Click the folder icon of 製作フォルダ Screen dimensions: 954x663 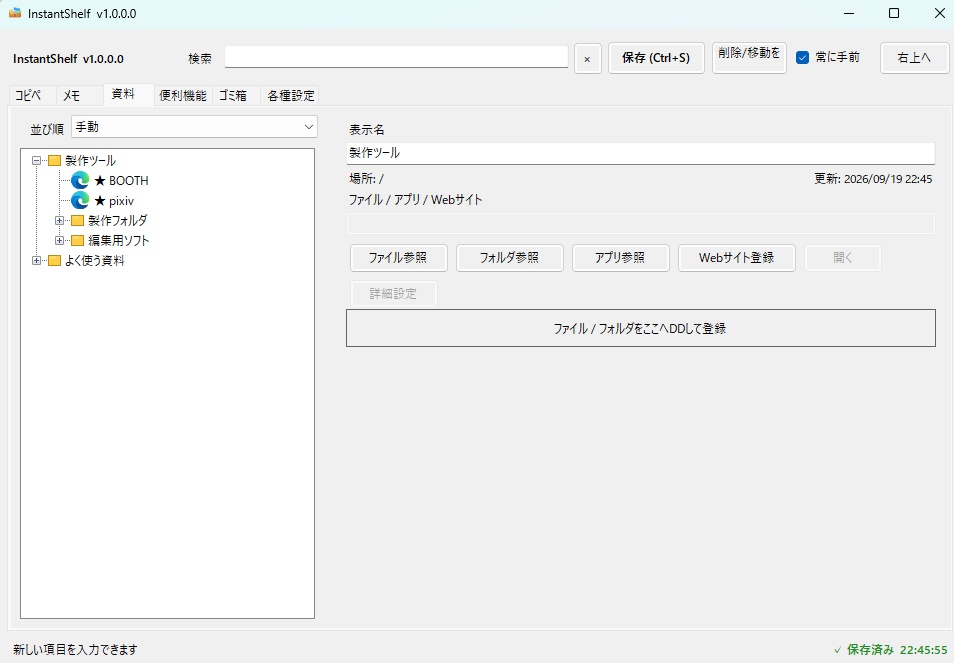pyautogui.click(x=77, y=220)
